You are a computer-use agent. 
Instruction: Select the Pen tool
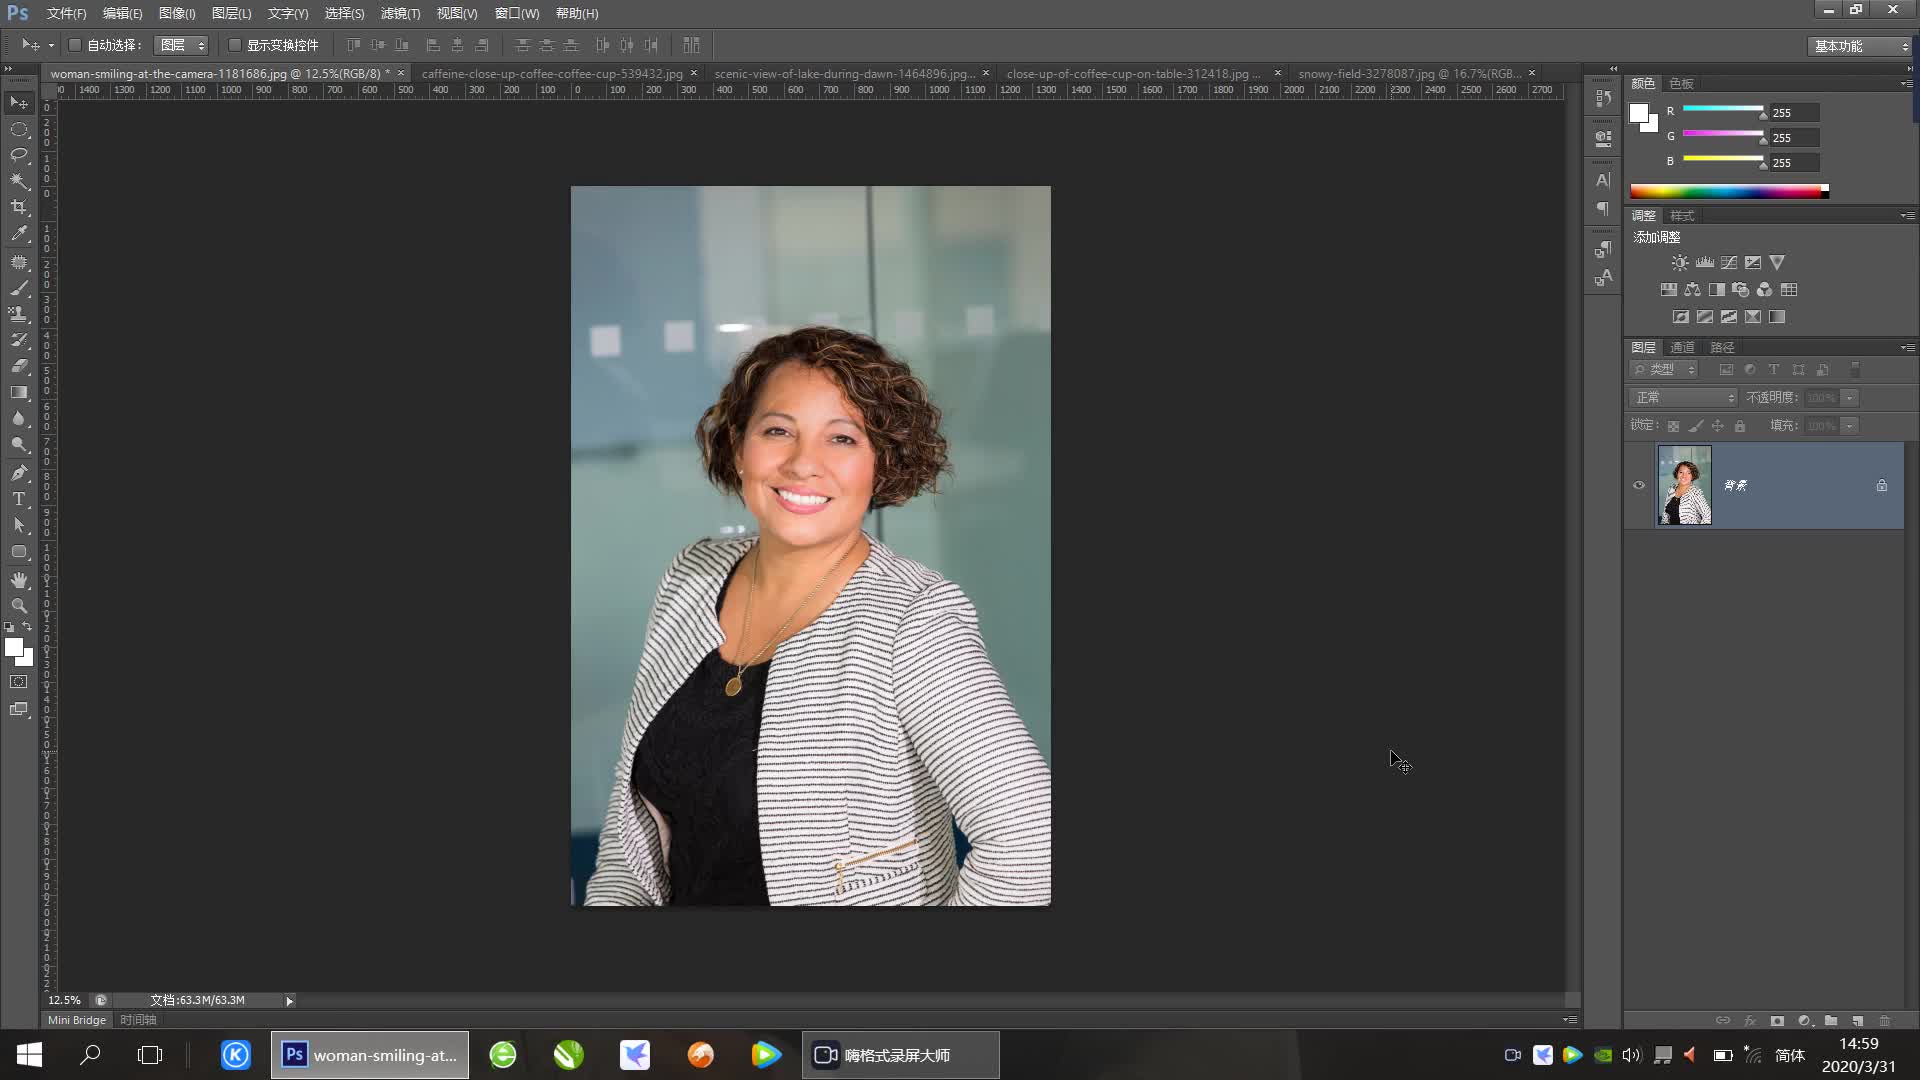pos(19,473)
